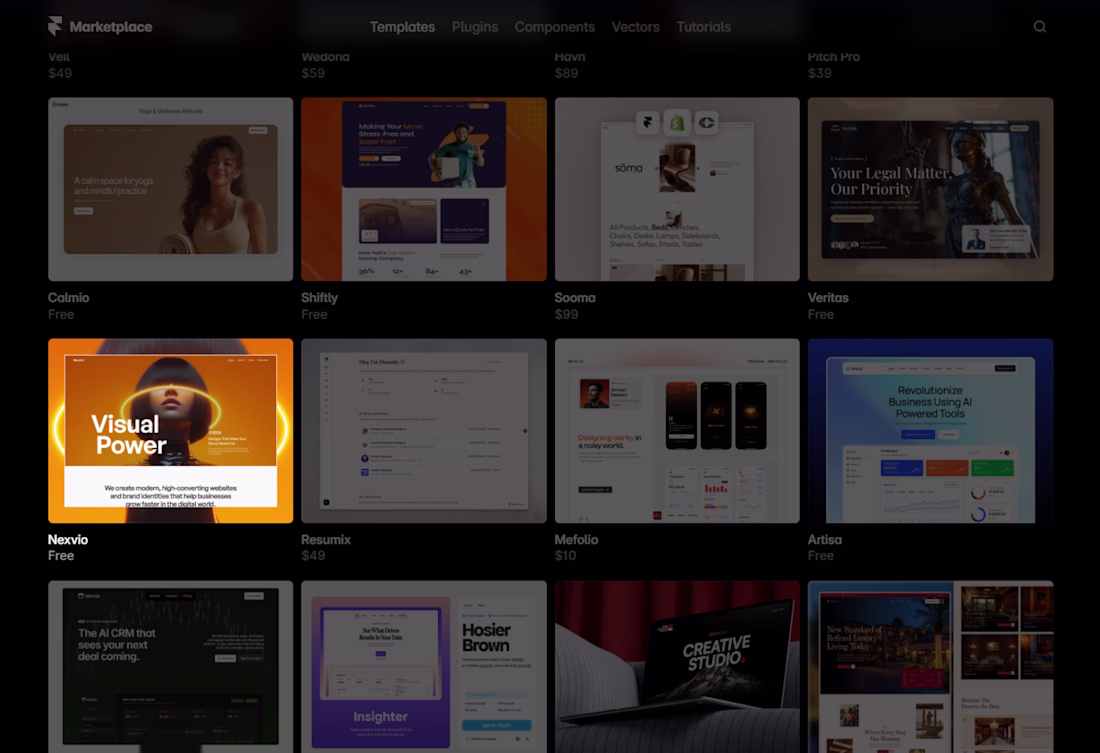Viewport: 1100px width, 753px height.
Task: Click the Resumix template title
Action: (x=326, y=540)
